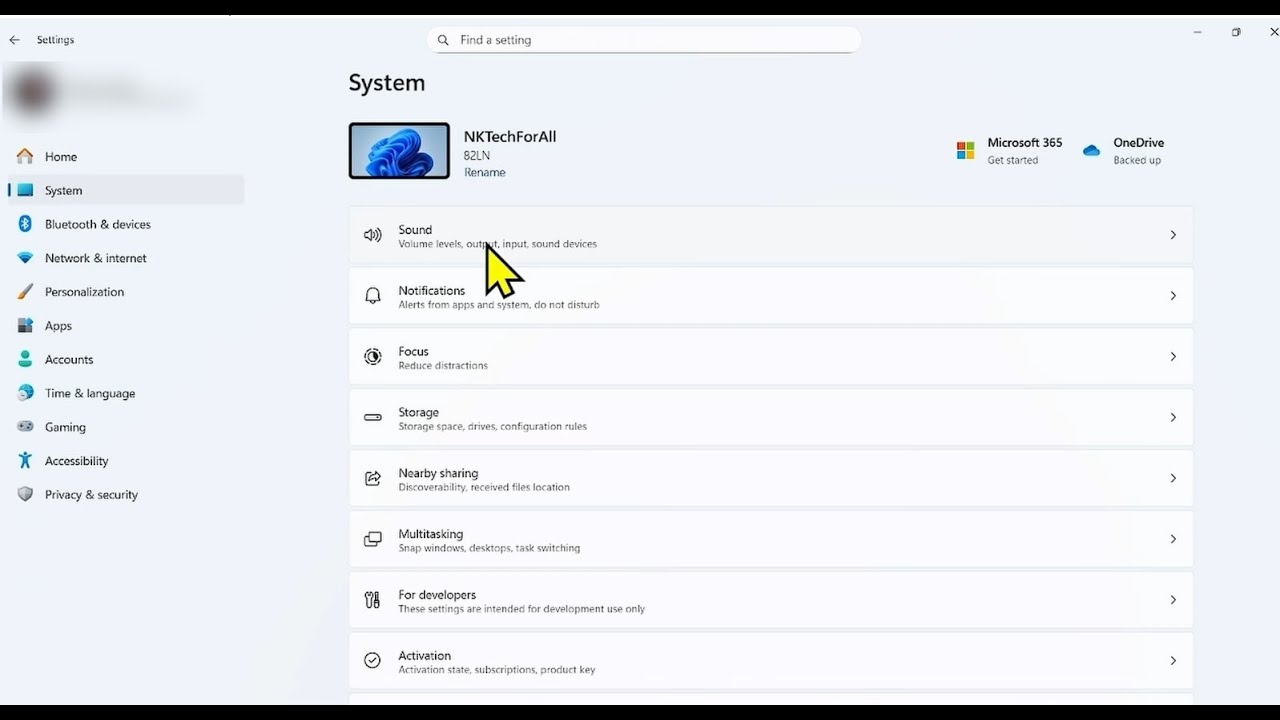Click the Nearby sharing icon
Screen dimensions: 1280x720
tap(373, 478)
